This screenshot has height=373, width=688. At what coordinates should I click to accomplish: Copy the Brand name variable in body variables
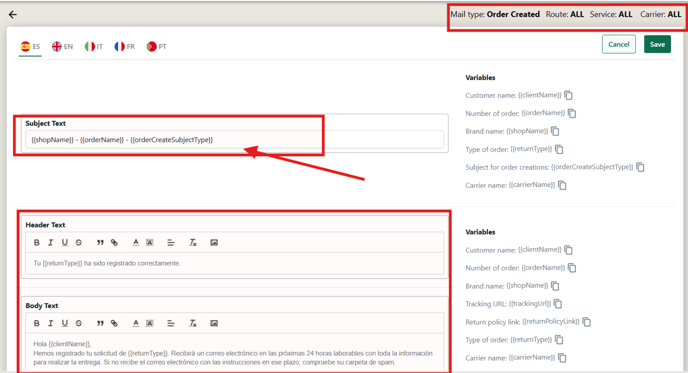[555, 286]
